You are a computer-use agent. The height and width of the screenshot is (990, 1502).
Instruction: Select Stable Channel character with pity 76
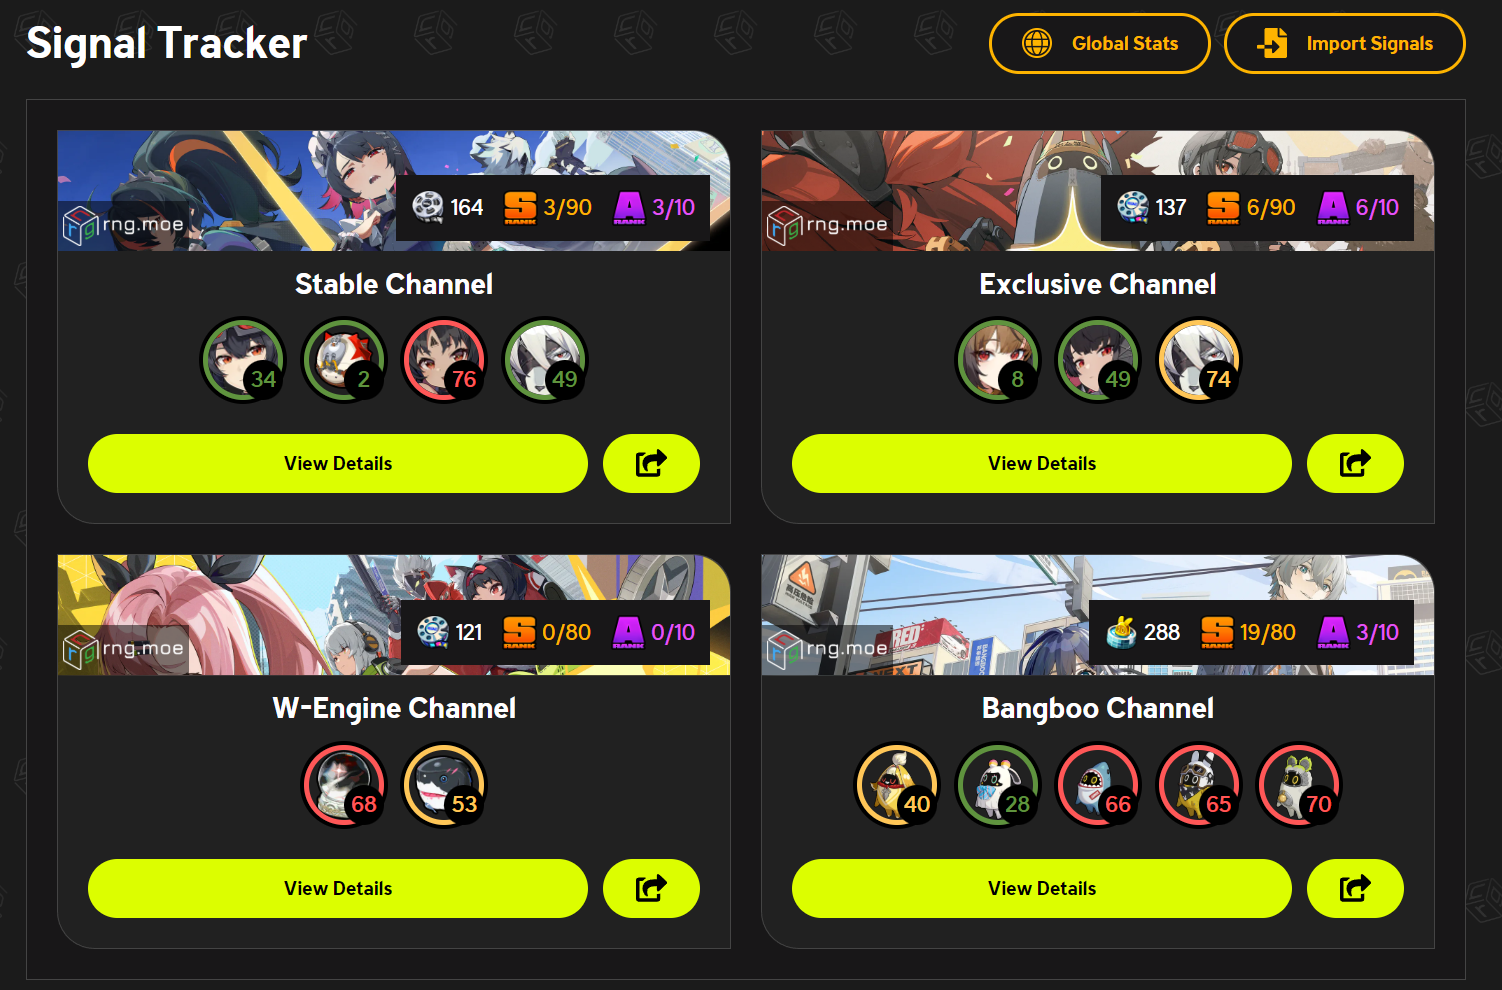tap(444, 360)
